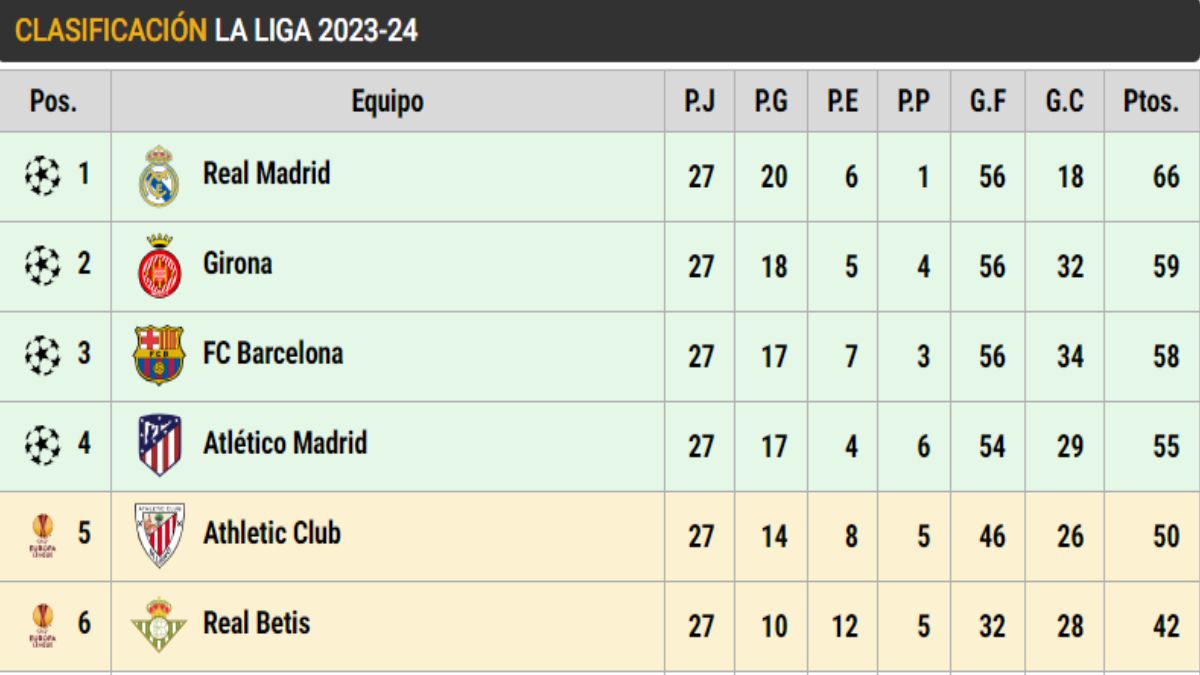Click the Equipo column header
Screen dimensions: 1200x675
pos(387,101)
